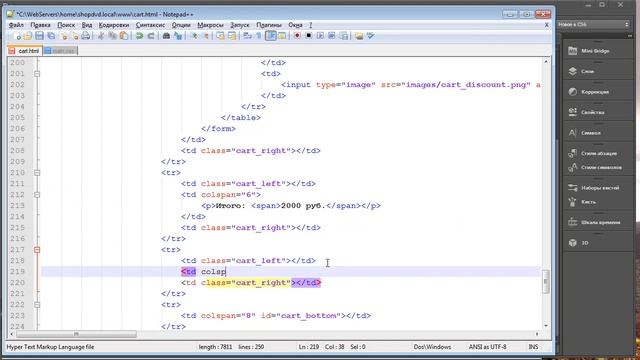Cut selection with the scissors icon
Image resolution: width=640 pixels, height=360 pixels.
pyautogui.click(x=100, y=36)
